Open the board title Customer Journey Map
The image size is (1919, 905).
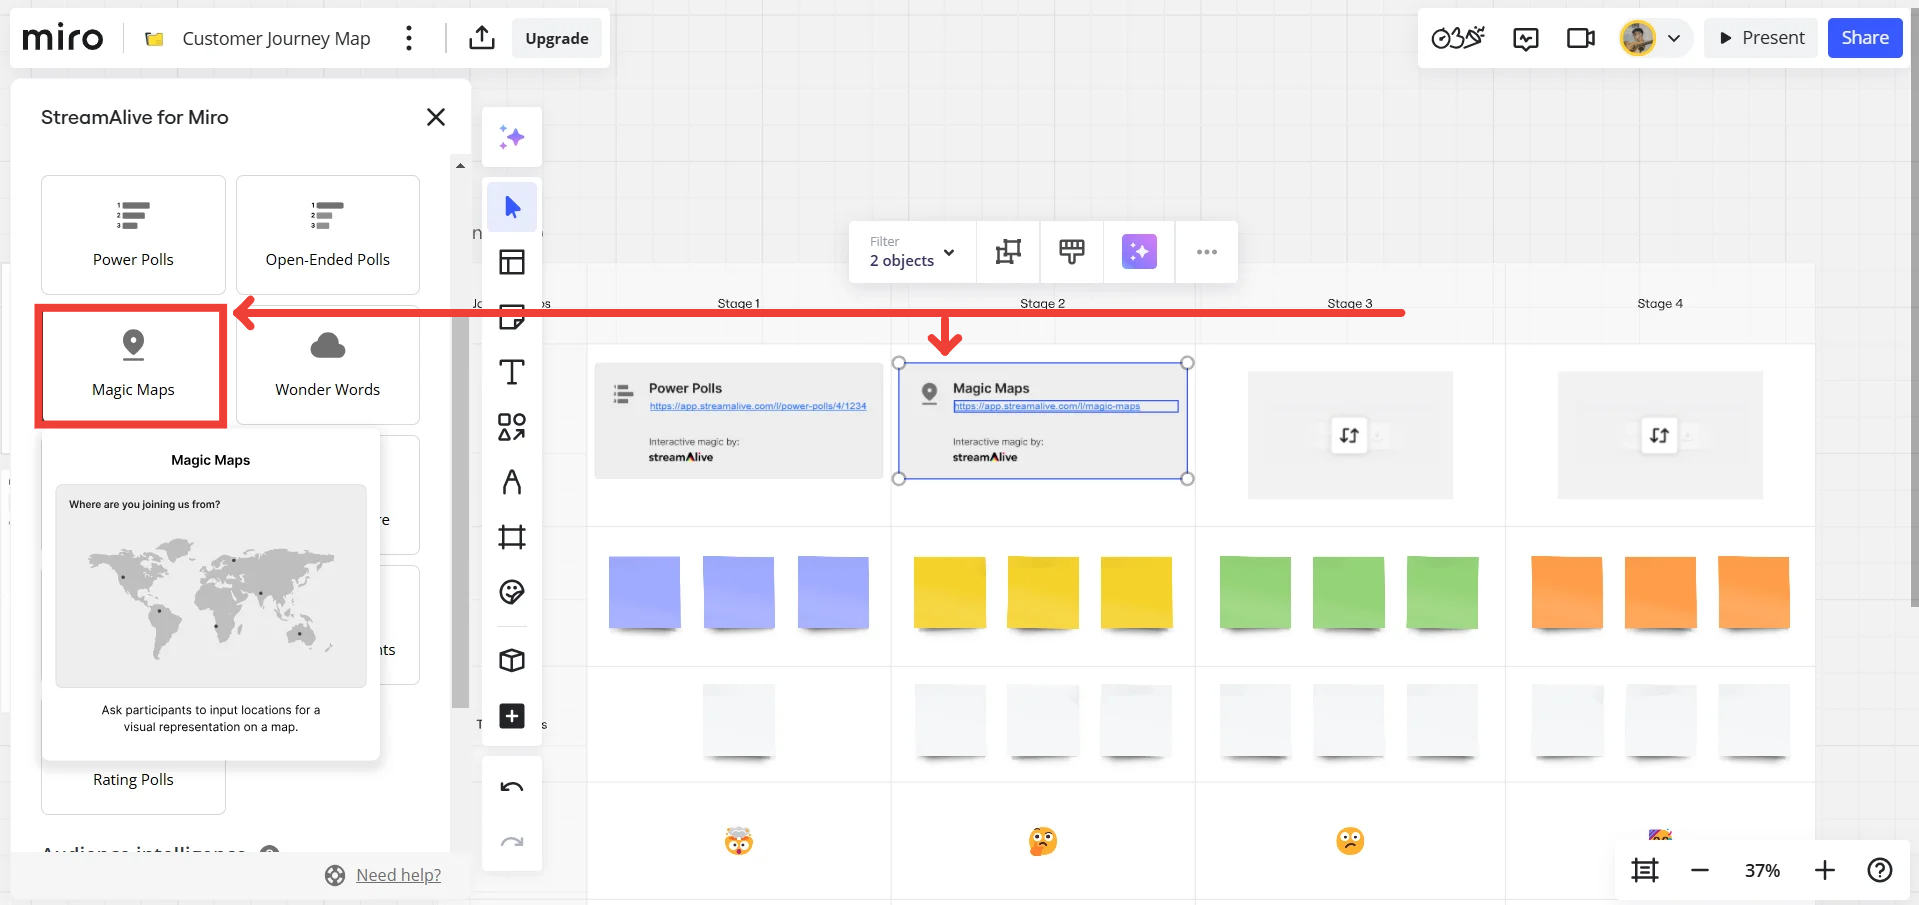pyautogui.click(x=276, y=38)
